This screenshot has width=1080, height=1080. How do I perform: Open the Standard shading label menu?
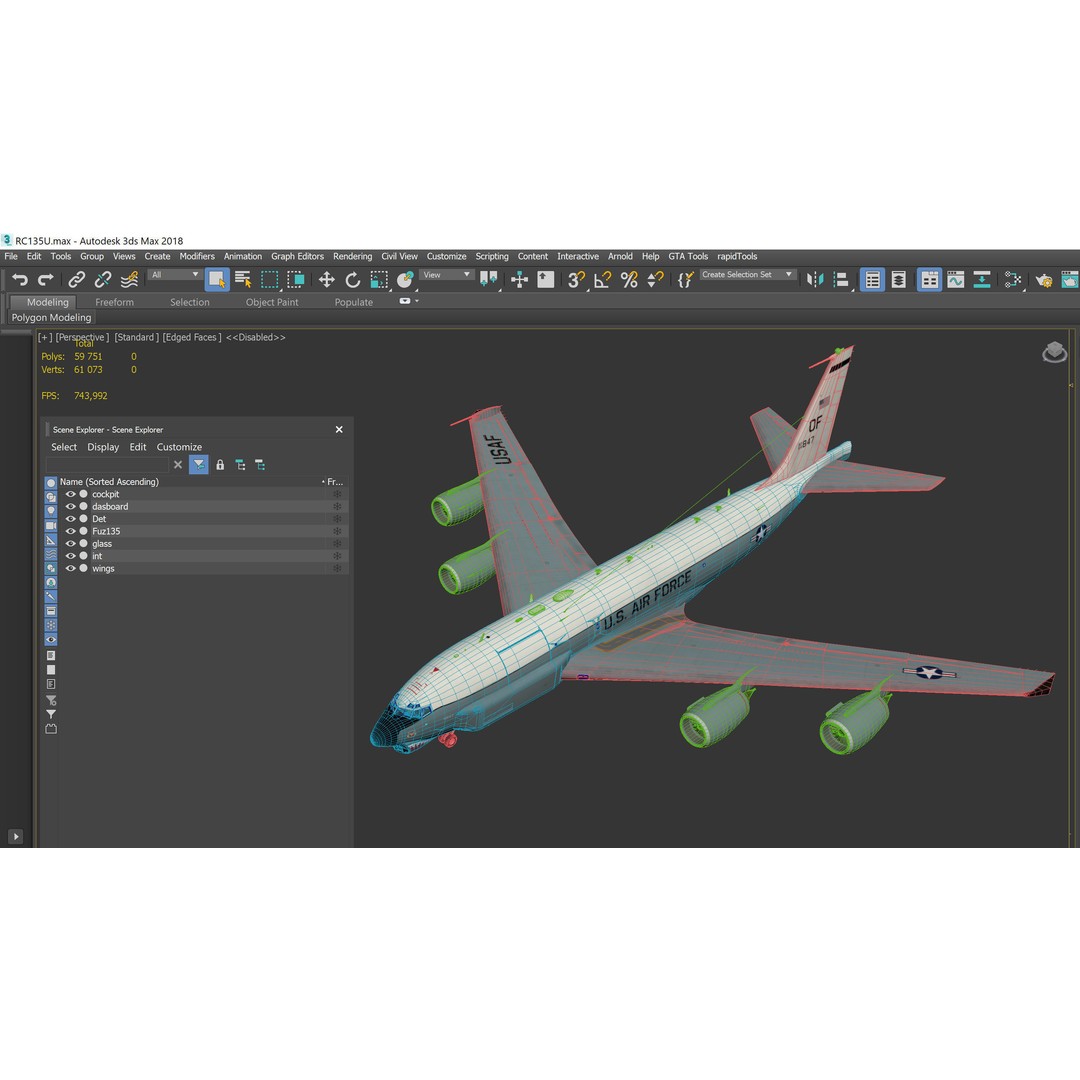[136, 338]
